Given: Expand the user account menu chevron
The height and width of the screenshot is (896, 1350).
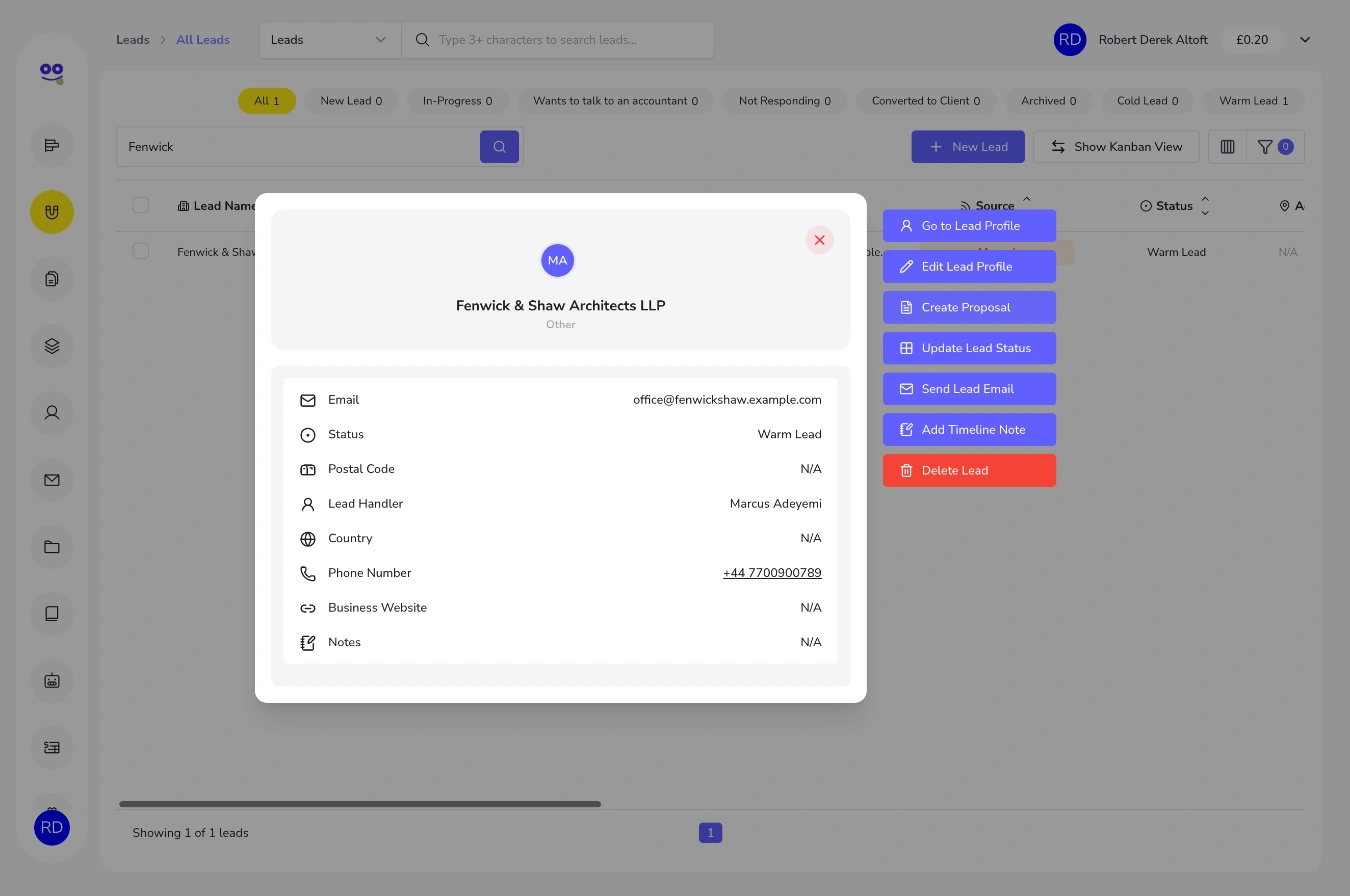Looking at the screenshot, I should click(x=1305, y=40).
